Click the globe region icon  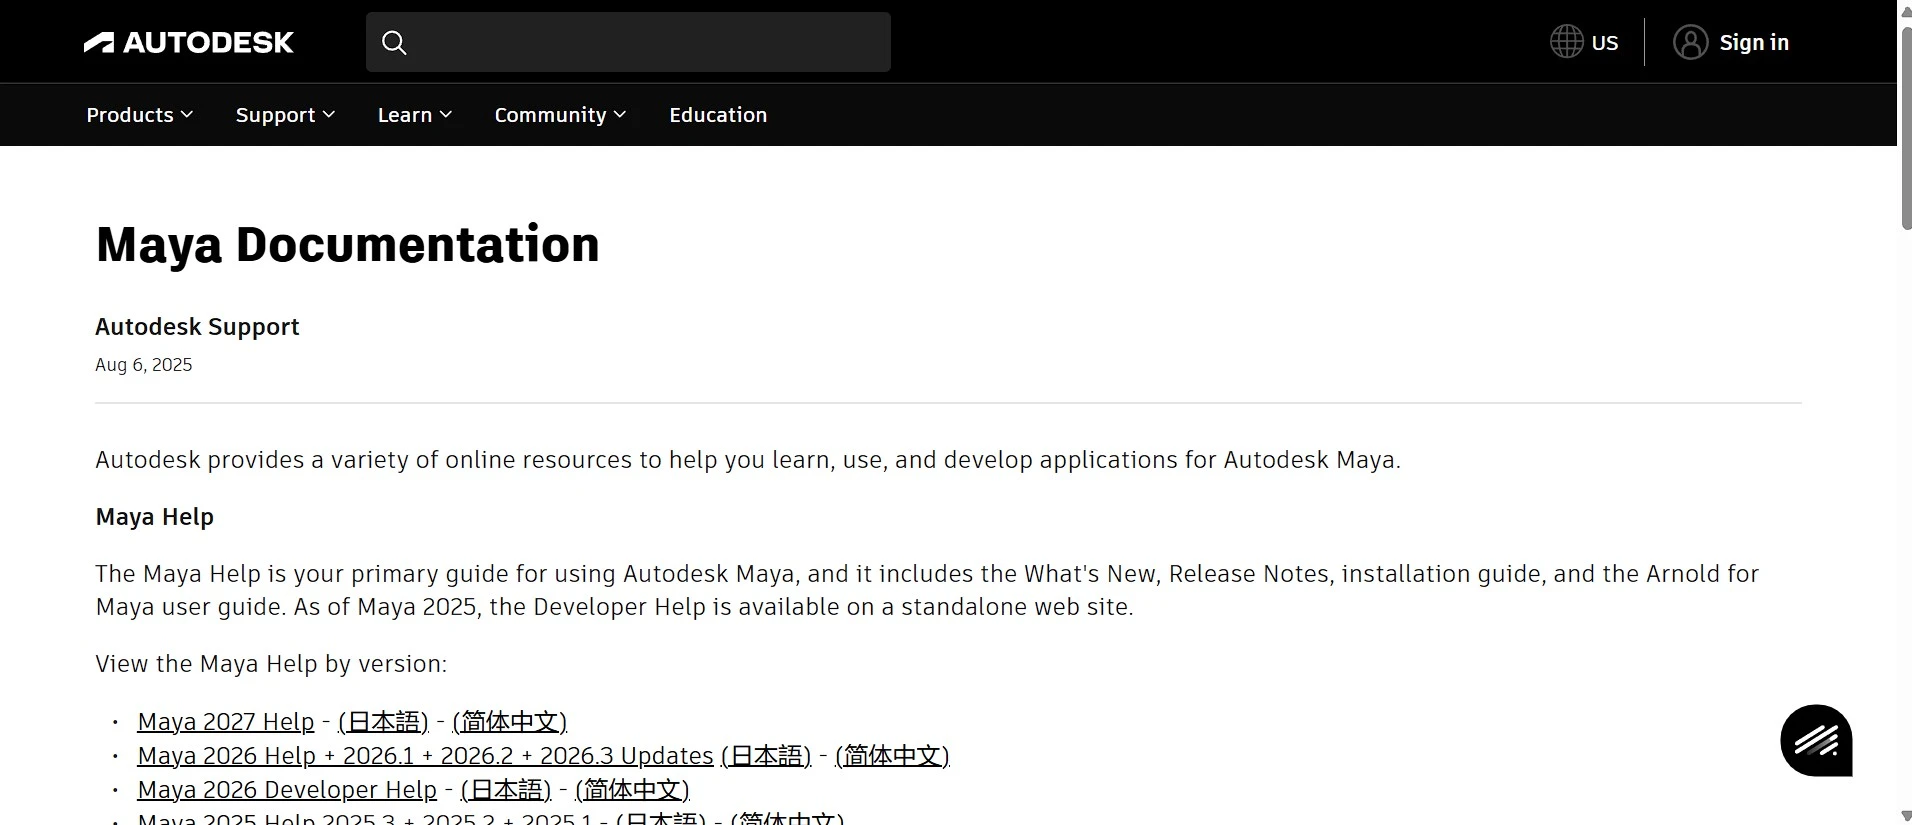point(1566,42)
